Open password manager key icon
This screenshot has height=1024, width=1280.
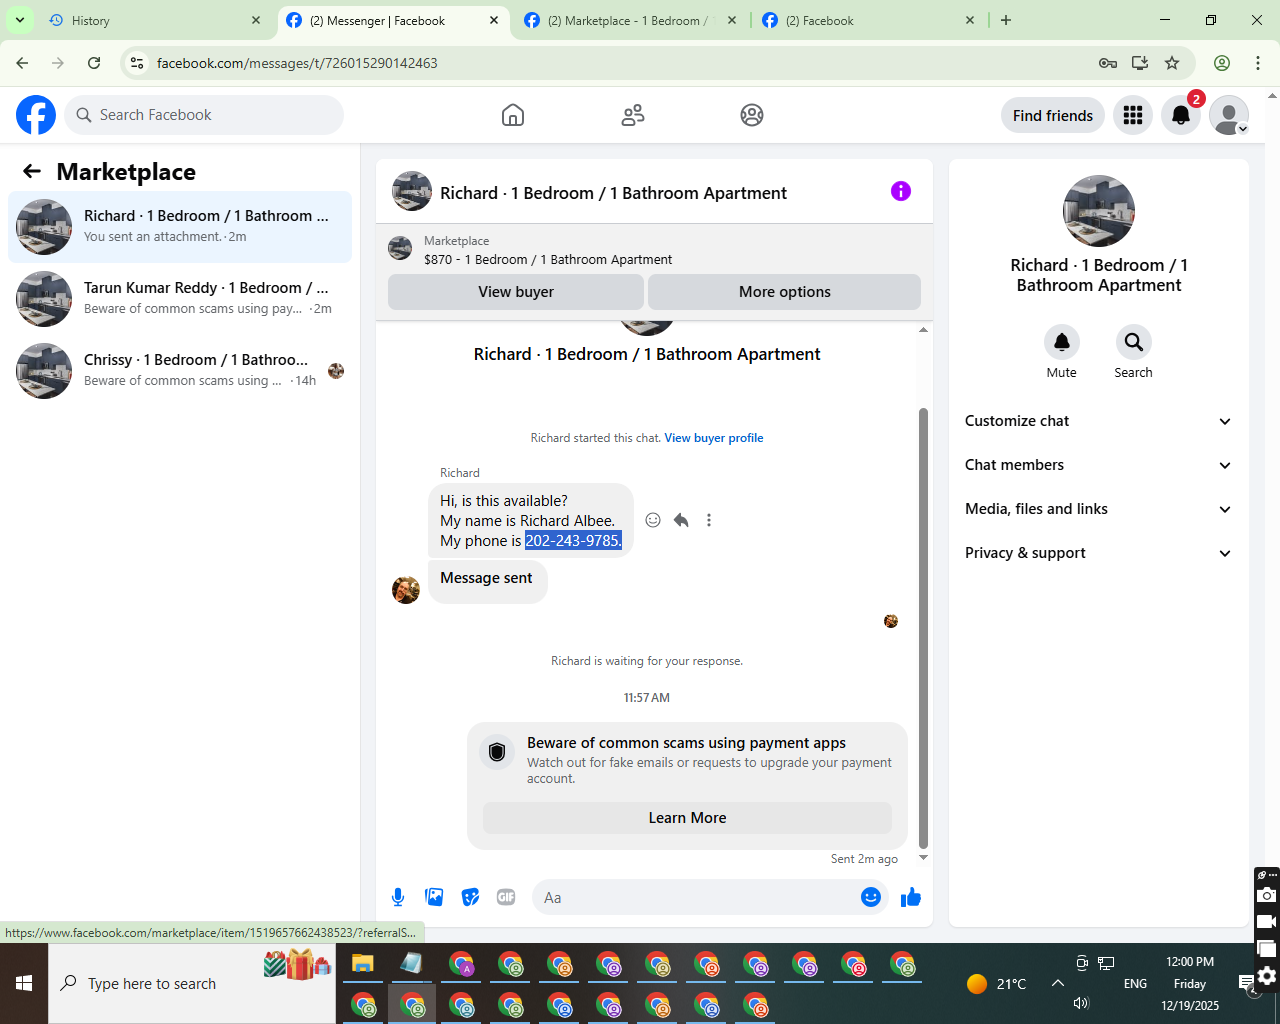[x=1108, y=63]
